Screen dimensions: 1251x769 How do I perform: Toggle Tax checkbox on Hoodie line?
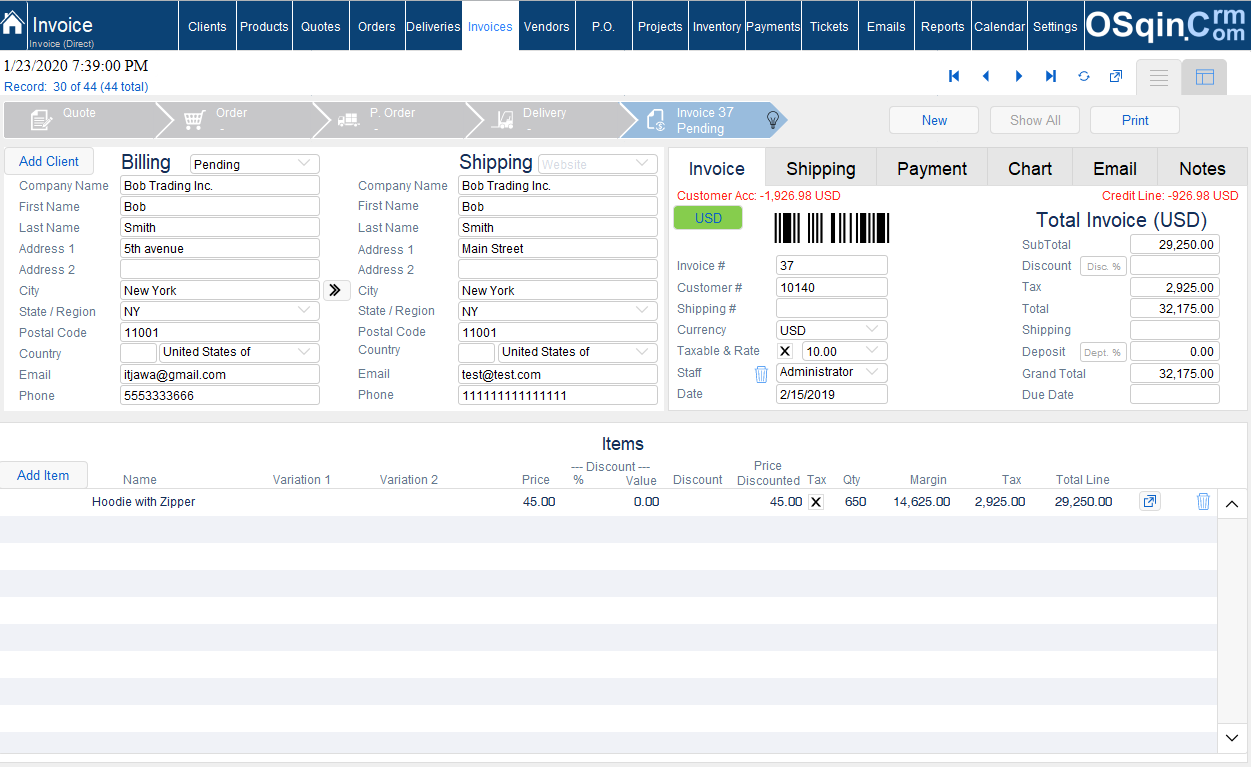tap(816, 502)
